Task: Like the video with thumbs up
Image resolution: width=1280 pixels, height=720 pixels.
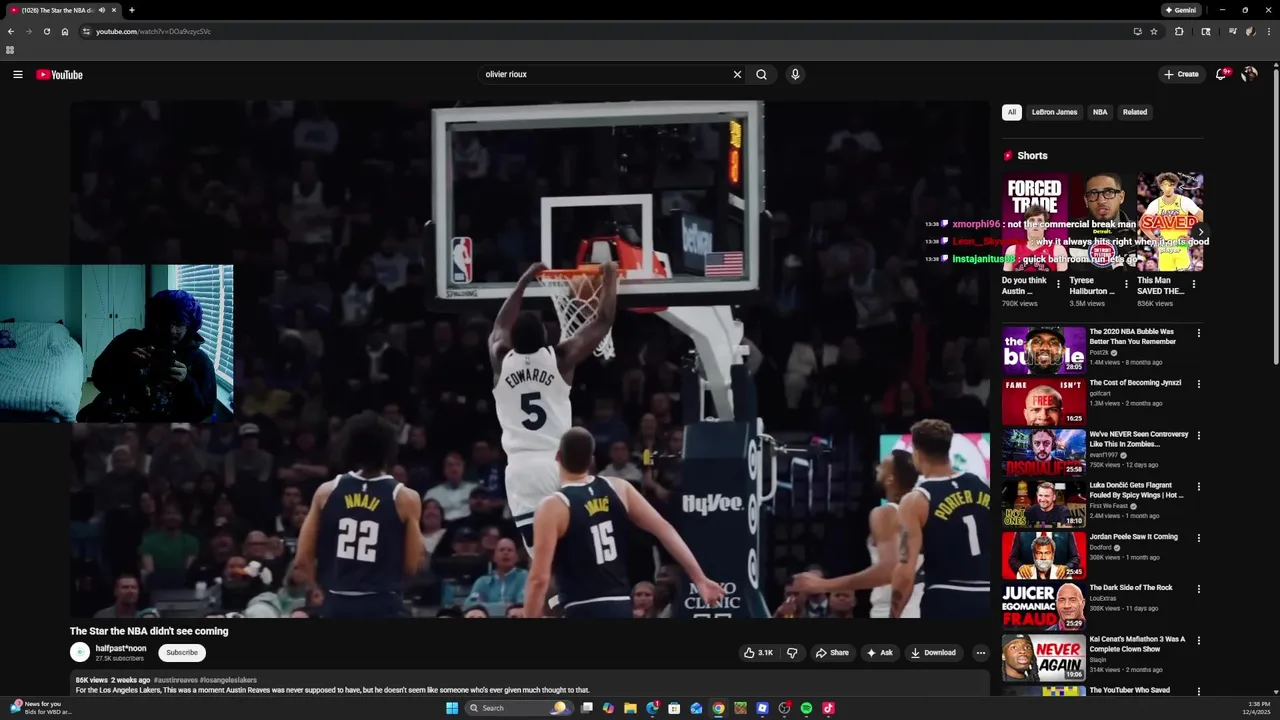Action: pyautogui.click(x=758, y=653)
